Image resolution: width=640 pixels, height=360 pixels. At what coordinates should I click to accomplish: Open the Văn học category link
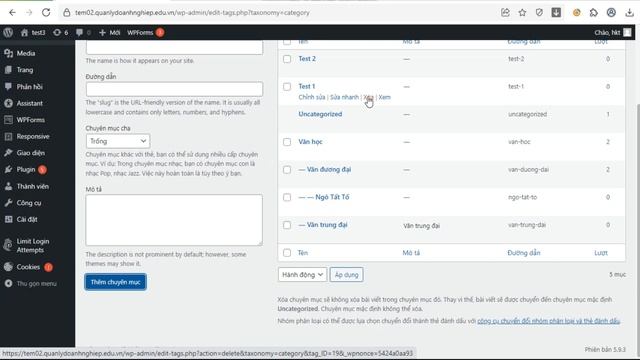[310, 142]
